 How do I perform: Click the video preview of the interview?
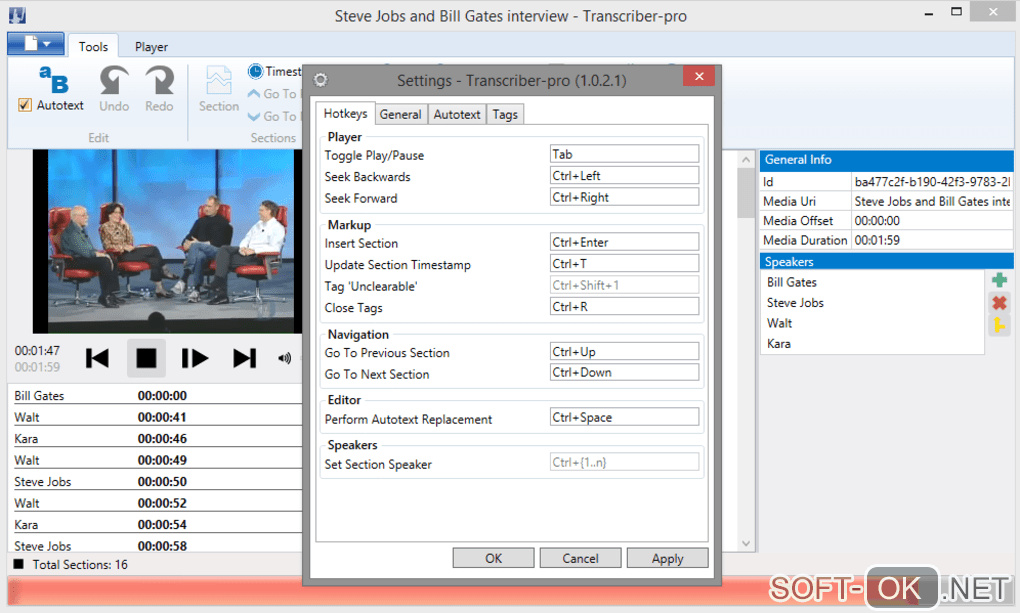tap(167, 241)
